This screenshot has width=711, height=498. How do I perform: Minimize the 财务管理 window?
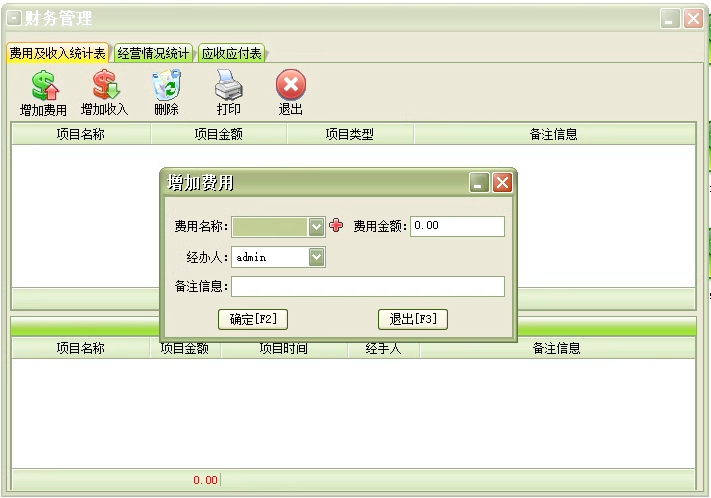[x=670, y=19]
